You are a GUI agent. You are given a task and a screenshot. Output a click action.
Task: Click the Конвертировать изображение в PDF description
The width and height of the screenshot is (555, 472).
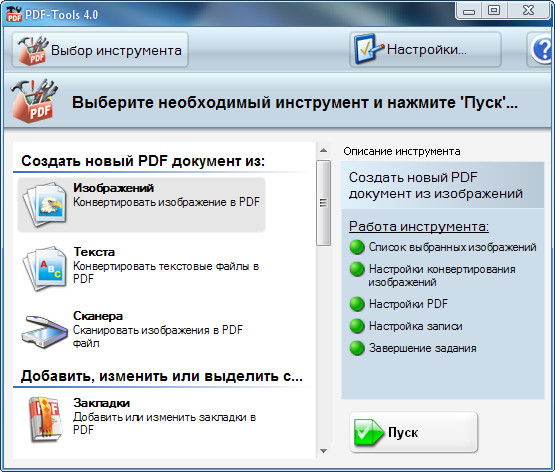(x=166, y=202)
